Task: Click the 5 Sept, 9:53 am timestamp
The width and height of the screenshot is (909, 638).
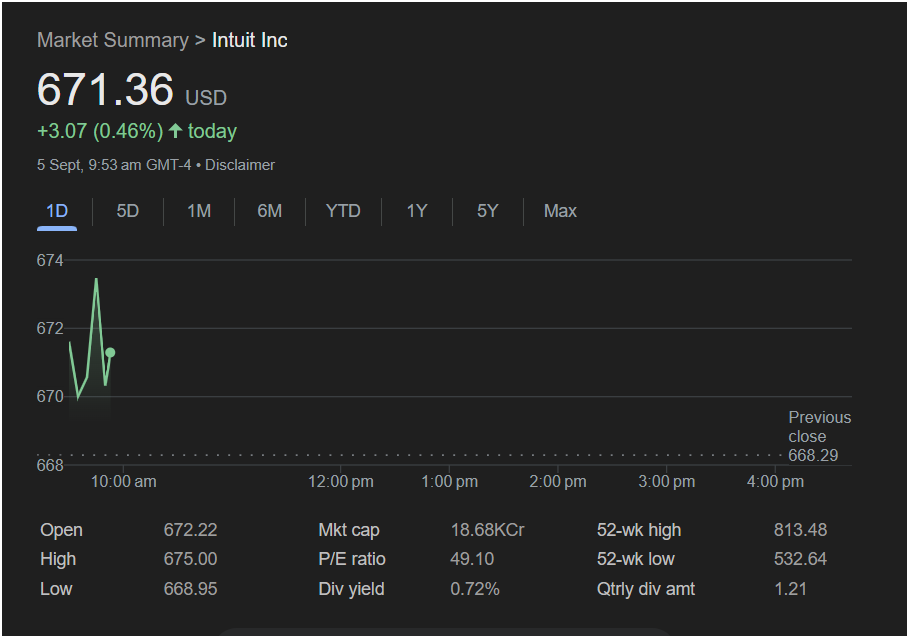Action: coord(114,165)
